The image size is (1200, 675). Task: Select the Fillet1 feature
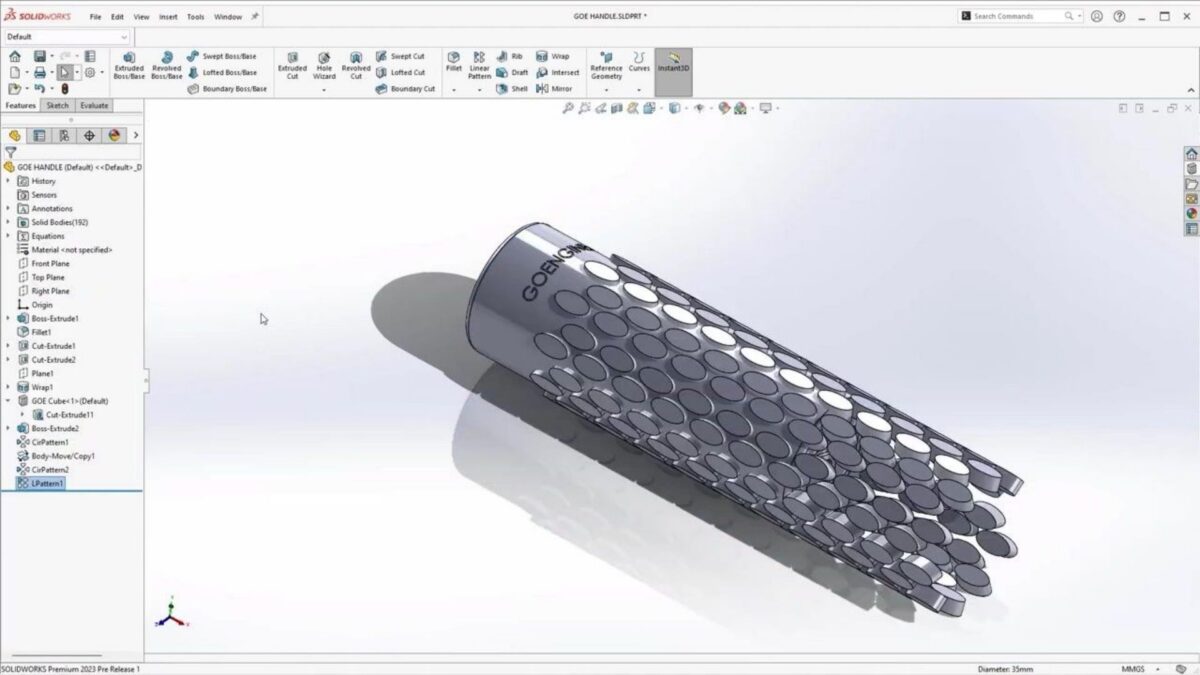(34, 332)
